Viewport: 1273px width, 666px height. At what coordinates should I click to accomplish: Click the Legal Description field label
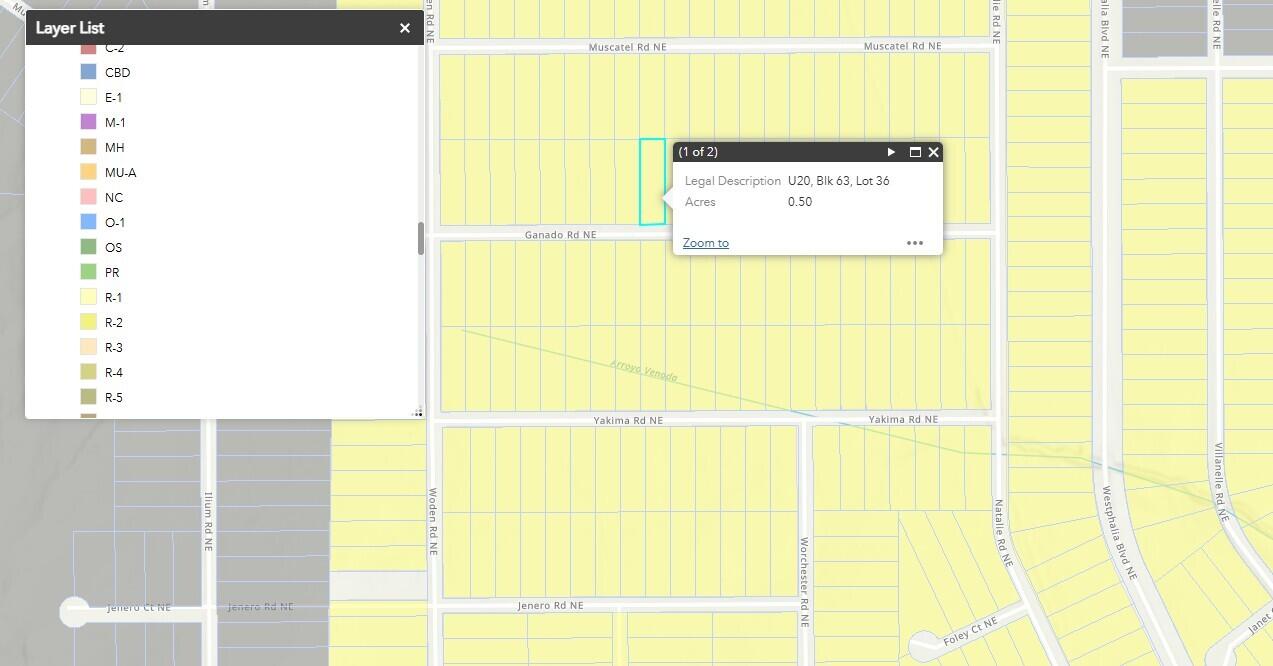(x=733, y=181)
